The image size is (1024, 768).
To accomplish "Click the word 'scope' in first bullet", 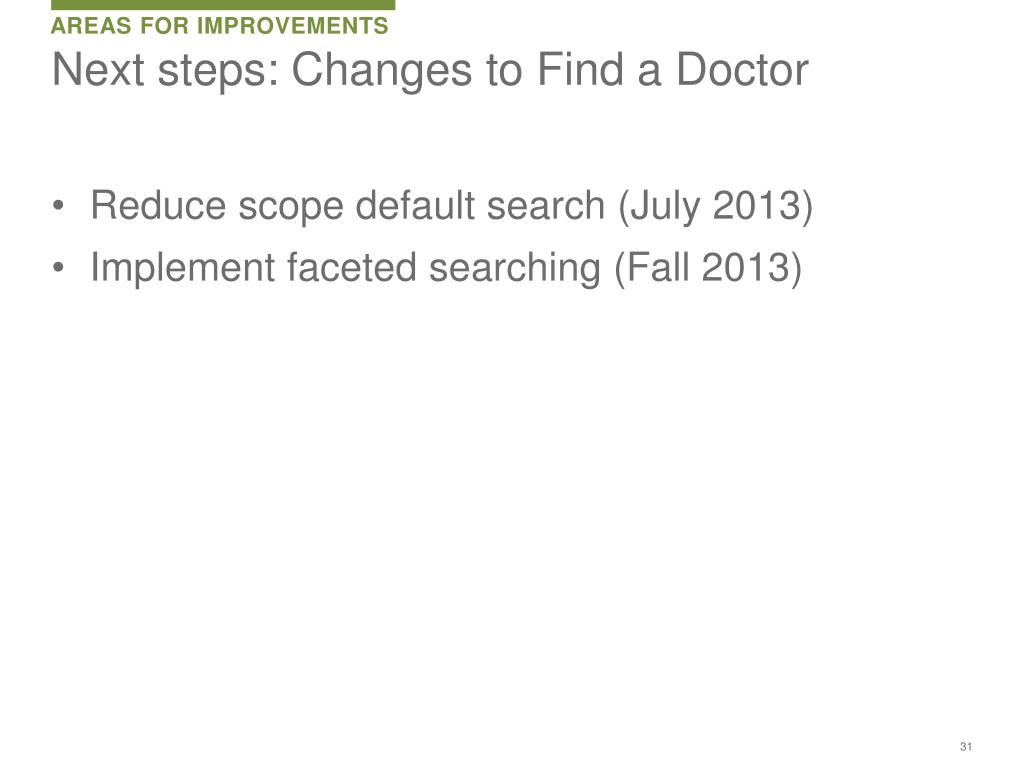I will click(x=291, y=208).
